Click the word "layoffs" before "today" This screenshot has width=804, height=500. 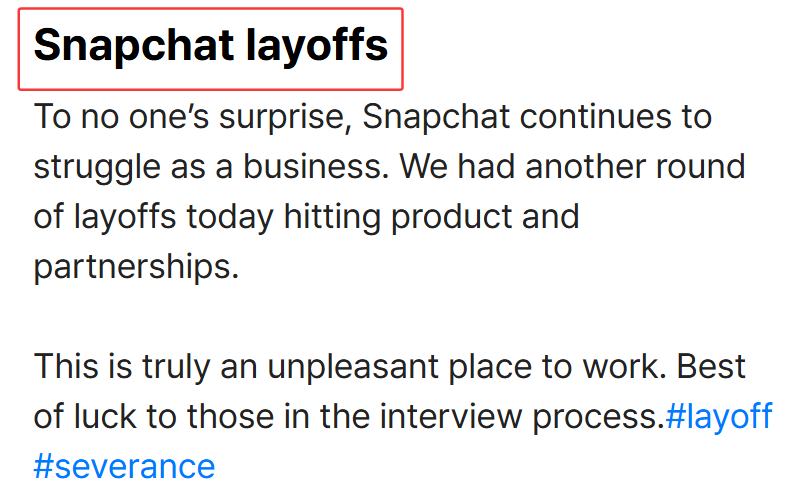[125, 217]
